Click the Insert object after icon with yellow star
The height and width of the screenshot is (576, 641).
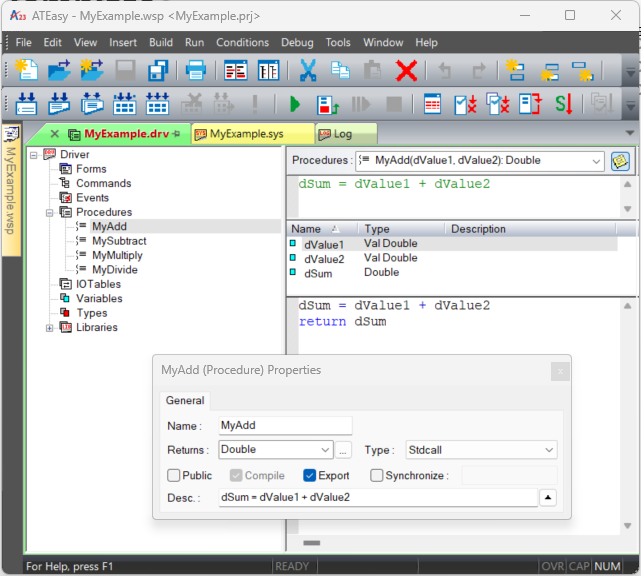(549, 70)
